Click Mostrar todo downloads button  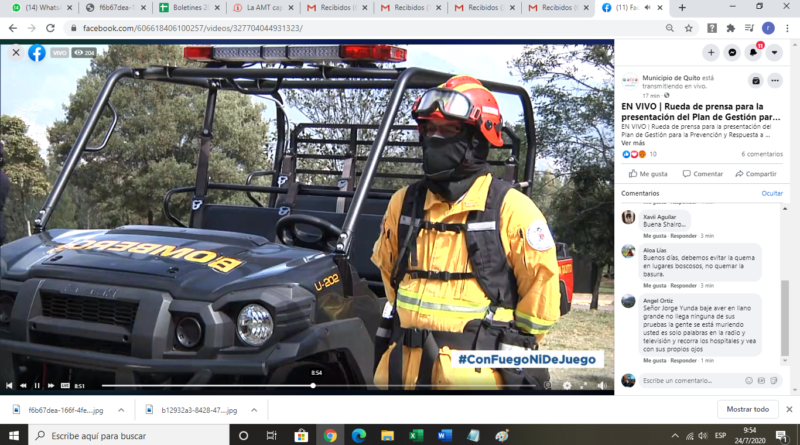point(747,409)
